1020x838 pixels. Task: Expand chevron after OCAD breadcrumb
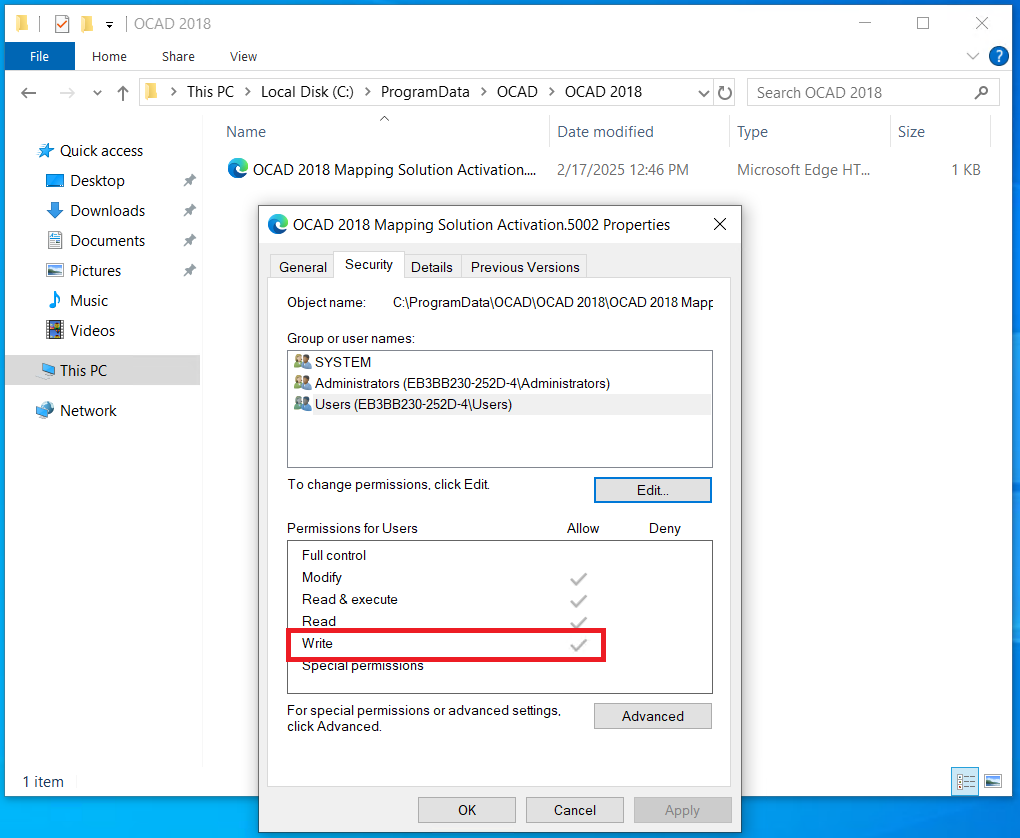point(552,92)
